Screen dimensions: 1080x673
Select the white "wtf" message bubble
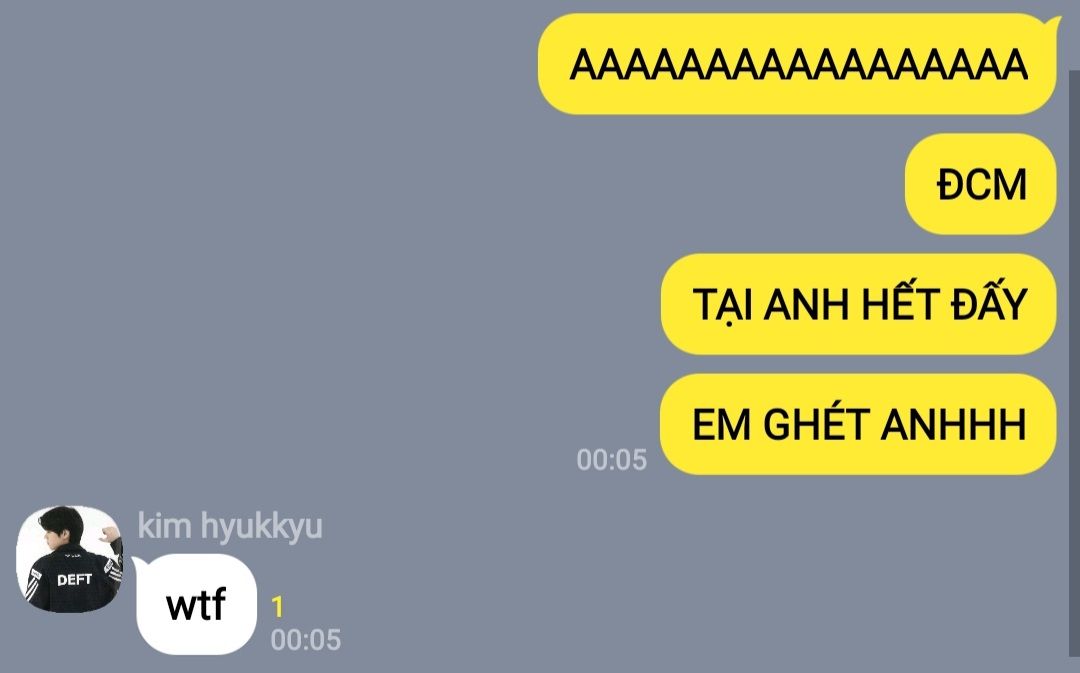pyautogui.click(x=196, y=604)
